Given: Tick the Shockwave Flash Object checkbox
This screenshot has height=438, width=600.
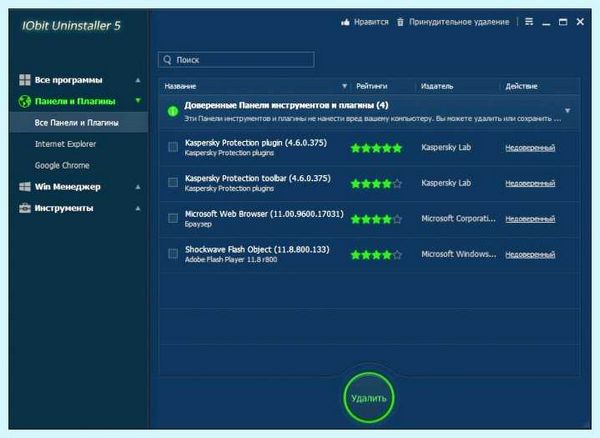Looking at the screenshot, I should pyautogui.click(x=173, y=254).
